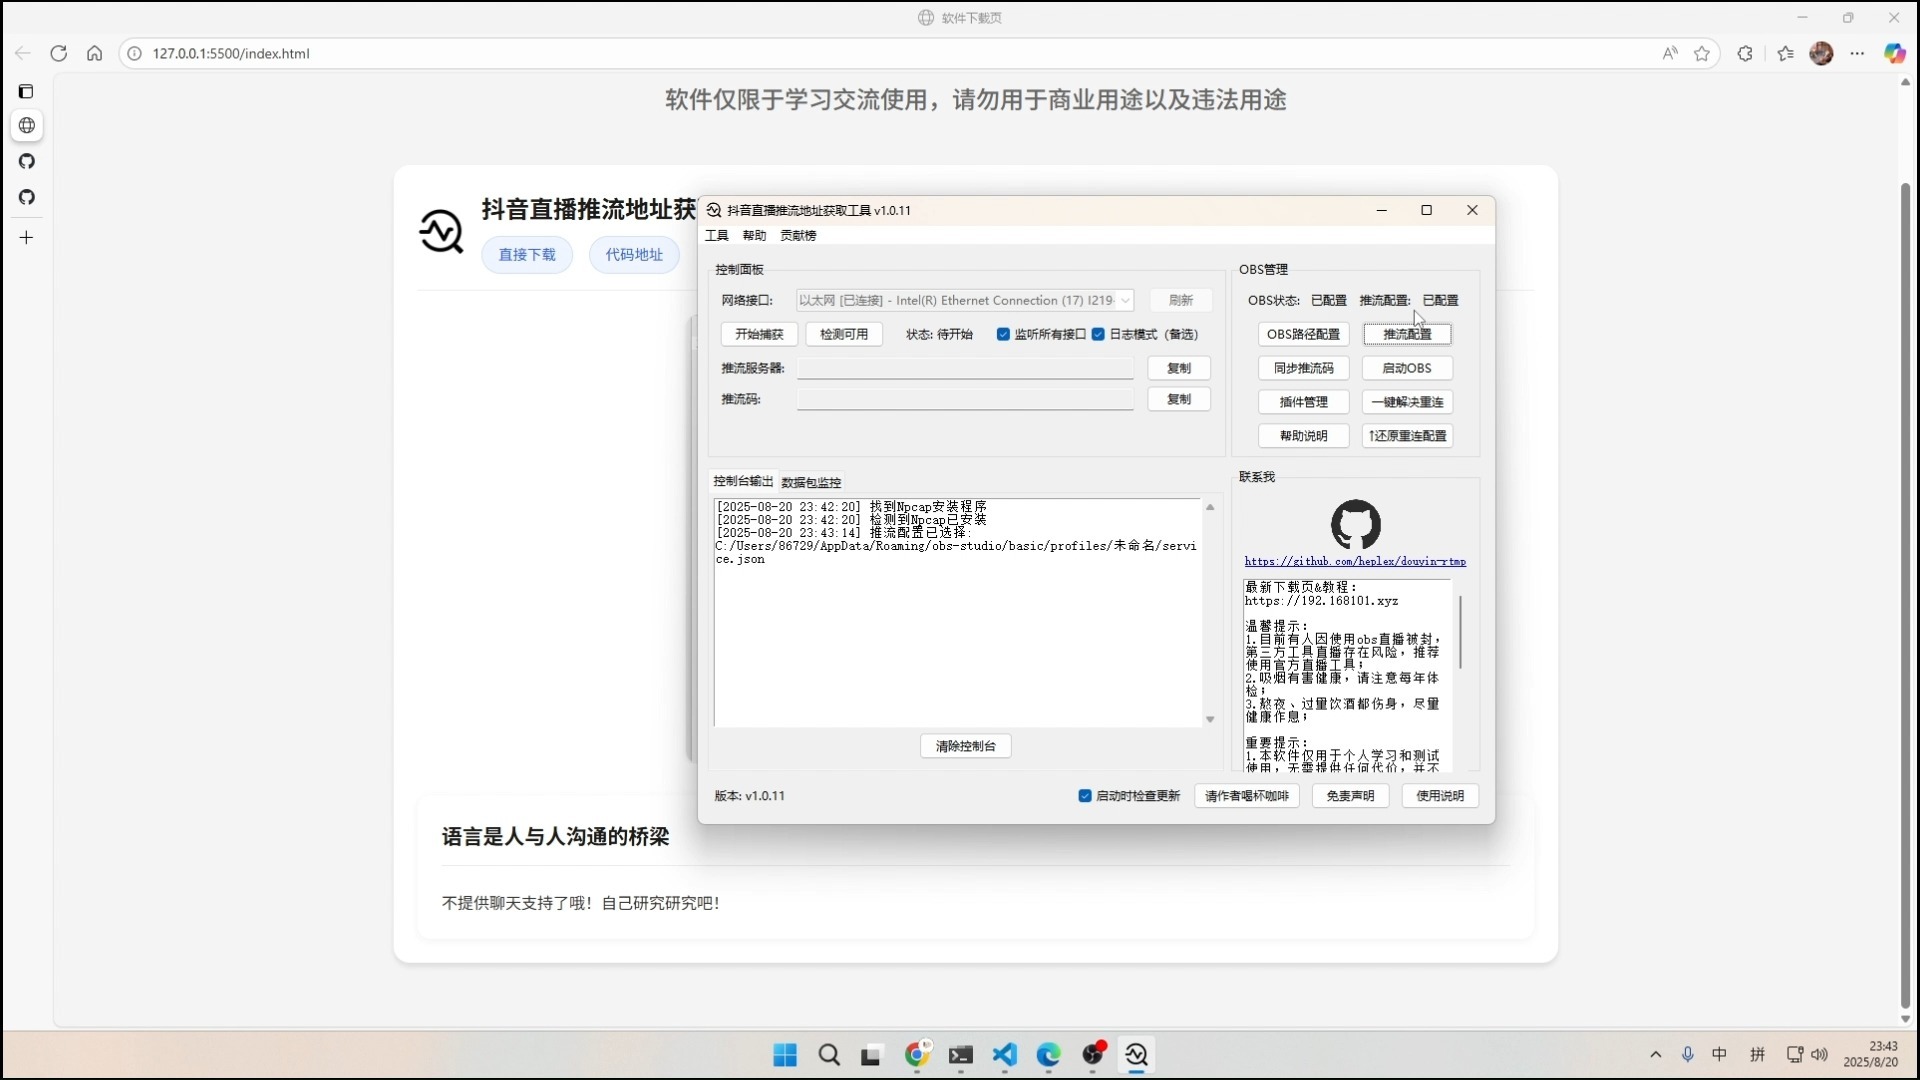Click the 检测可用 button

click(844, 334)
